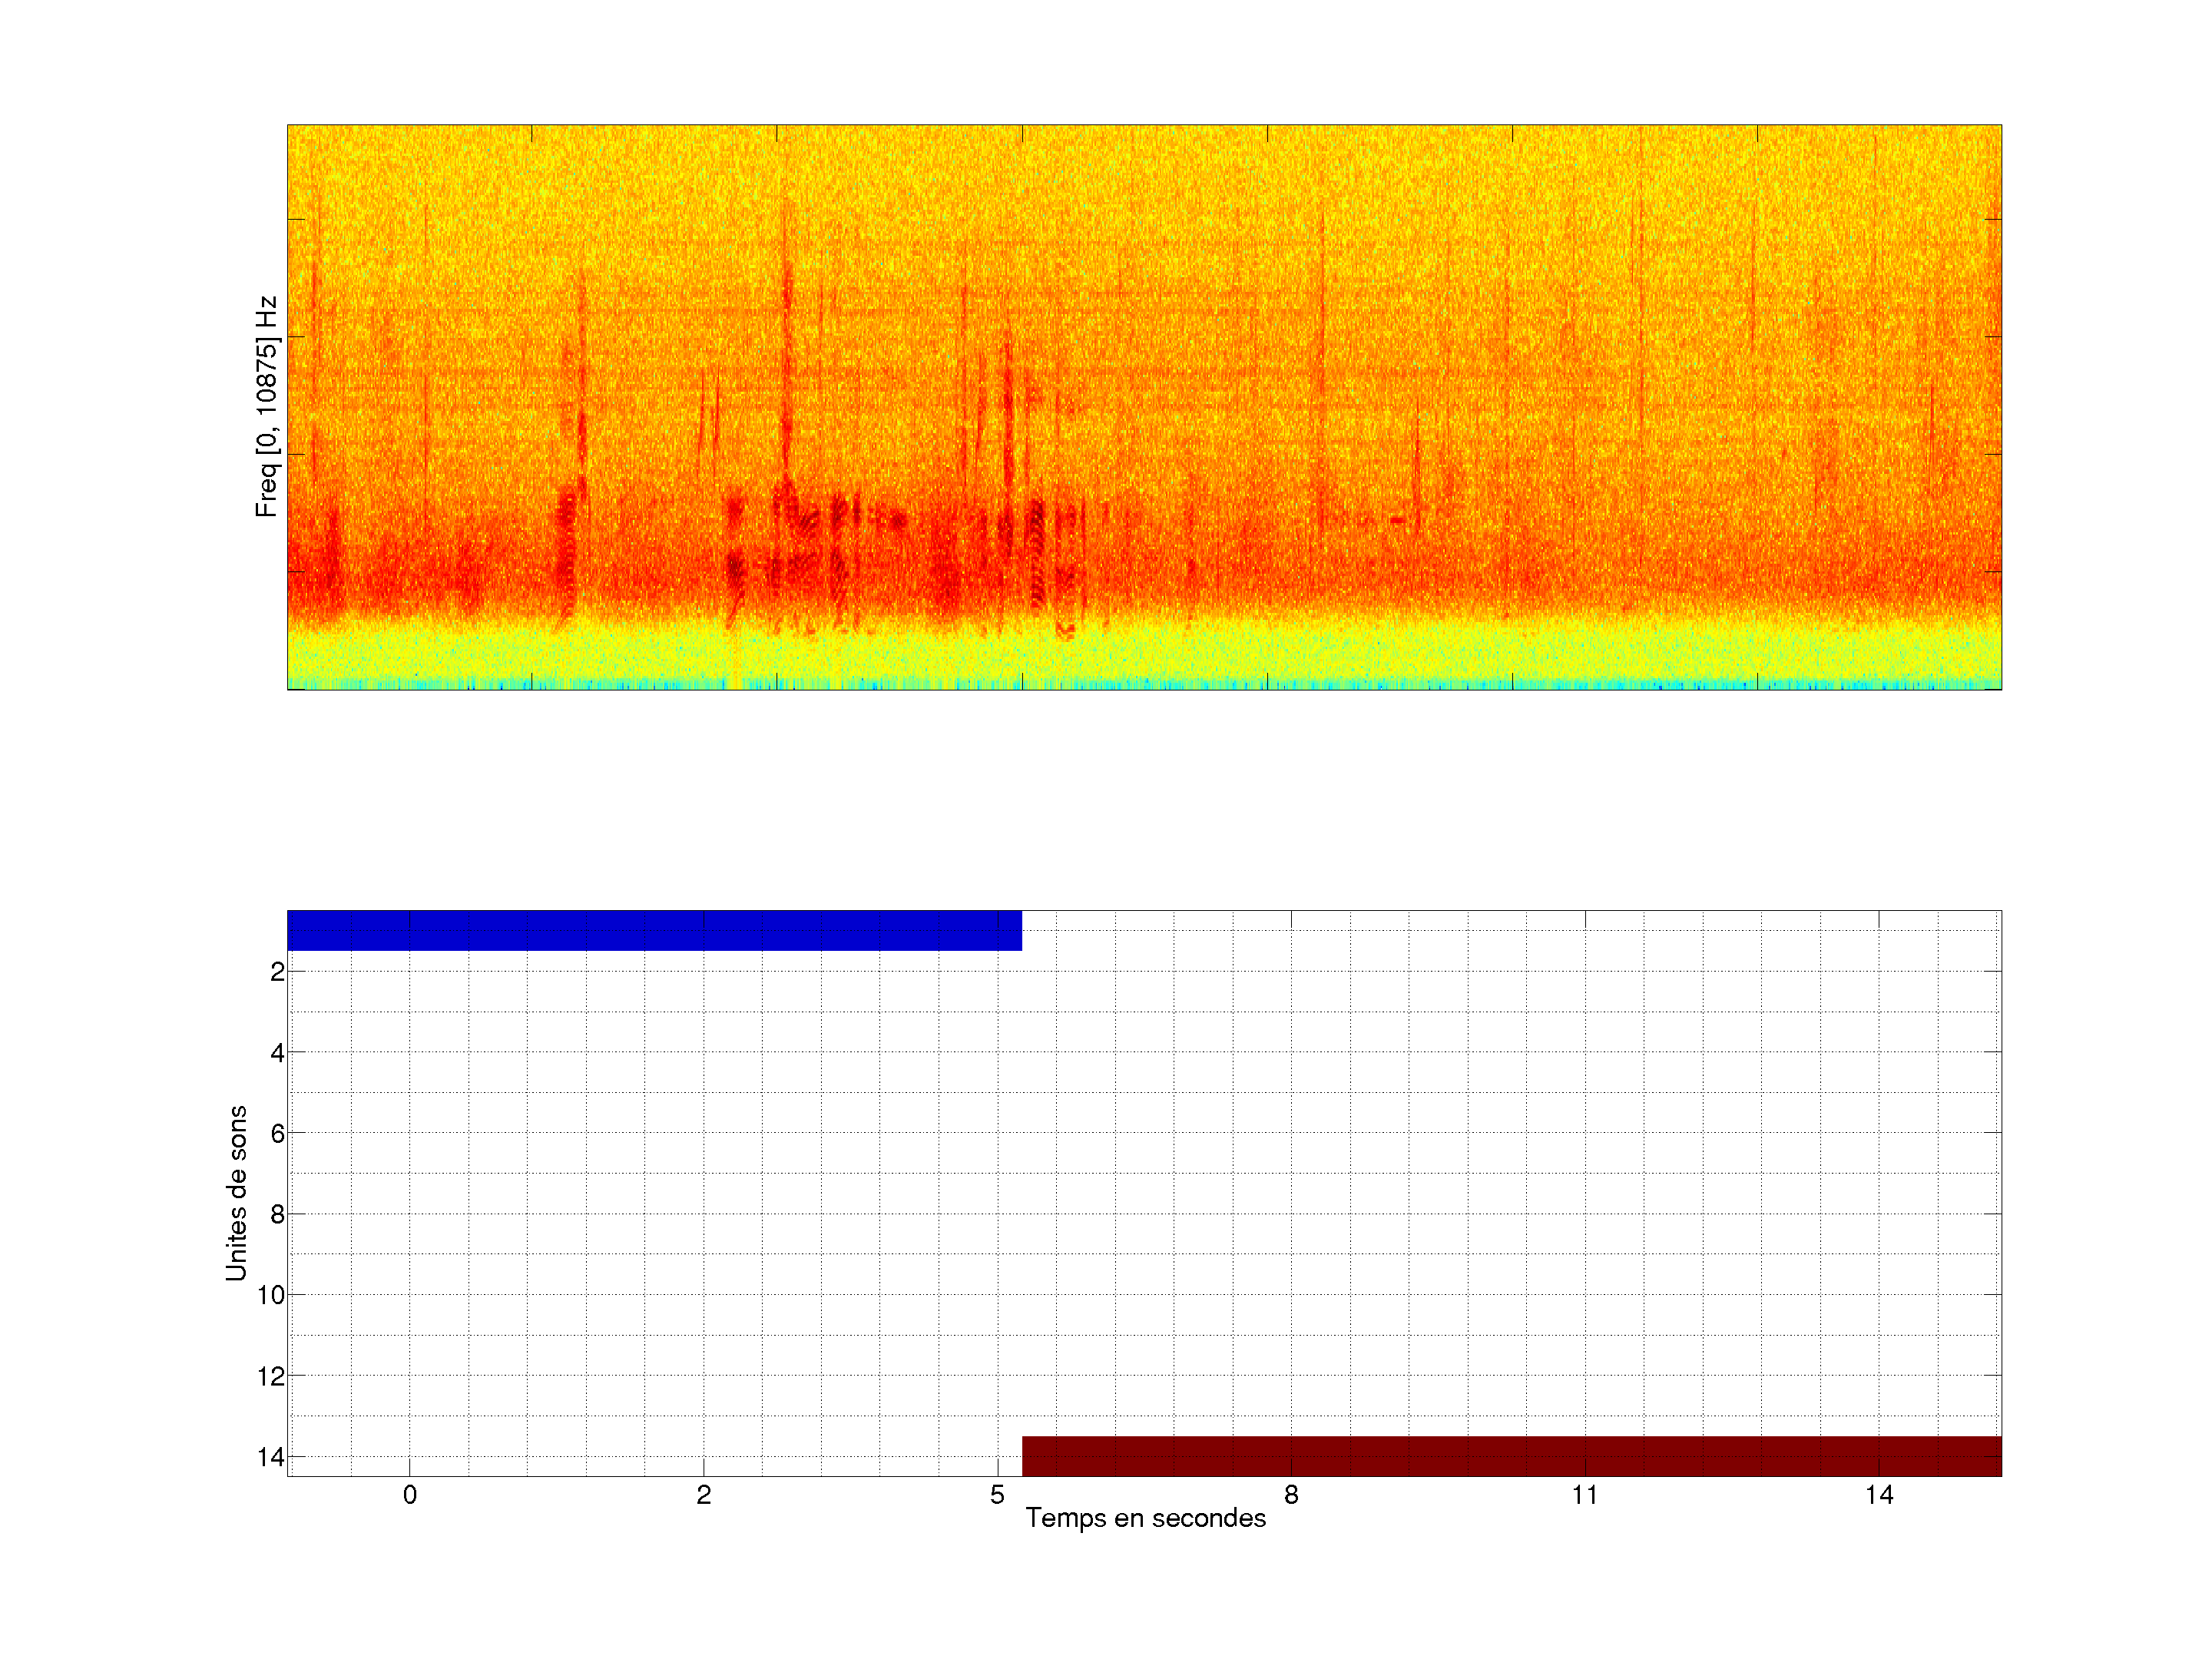This screenshot has width=2212, height=1659.
Task: Click the sound units tick label 6
Action: click(x=277, y=1134)
